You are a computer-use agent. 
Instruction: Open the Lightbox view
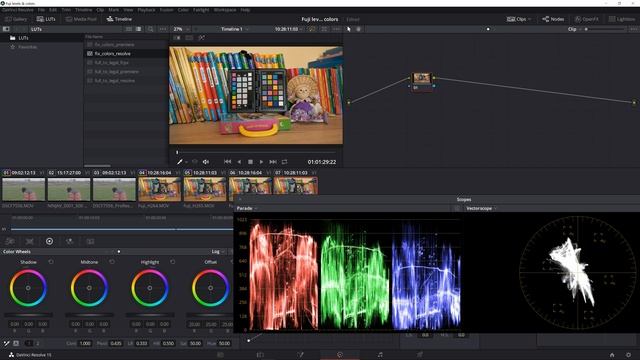tap(622, 19)
